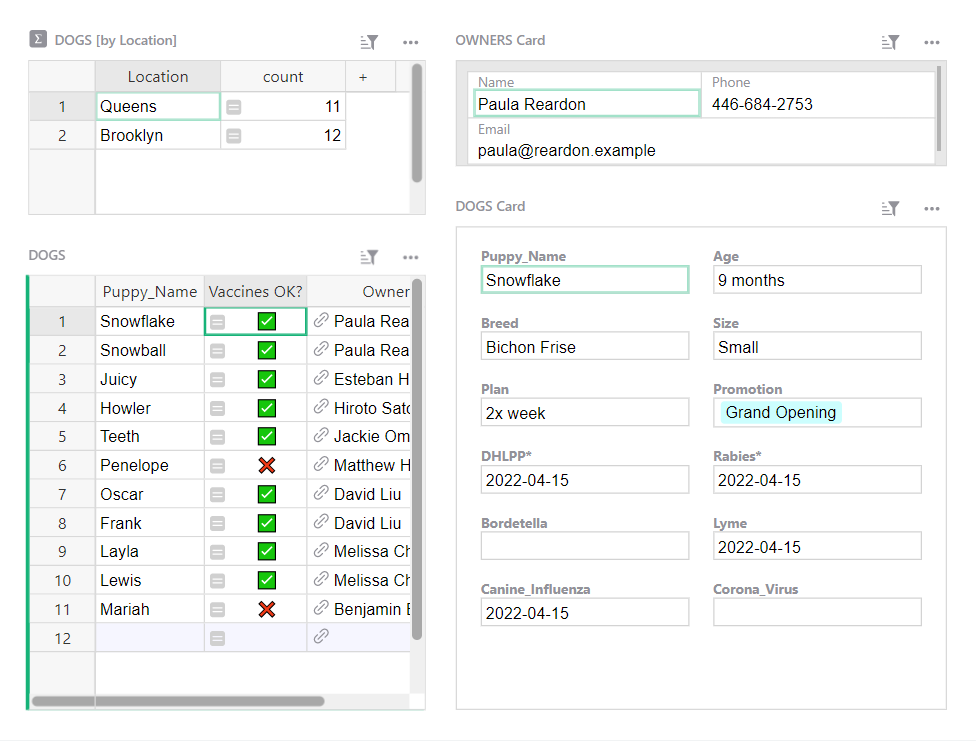Select the Puppy_Name column header

coord(149,292)
